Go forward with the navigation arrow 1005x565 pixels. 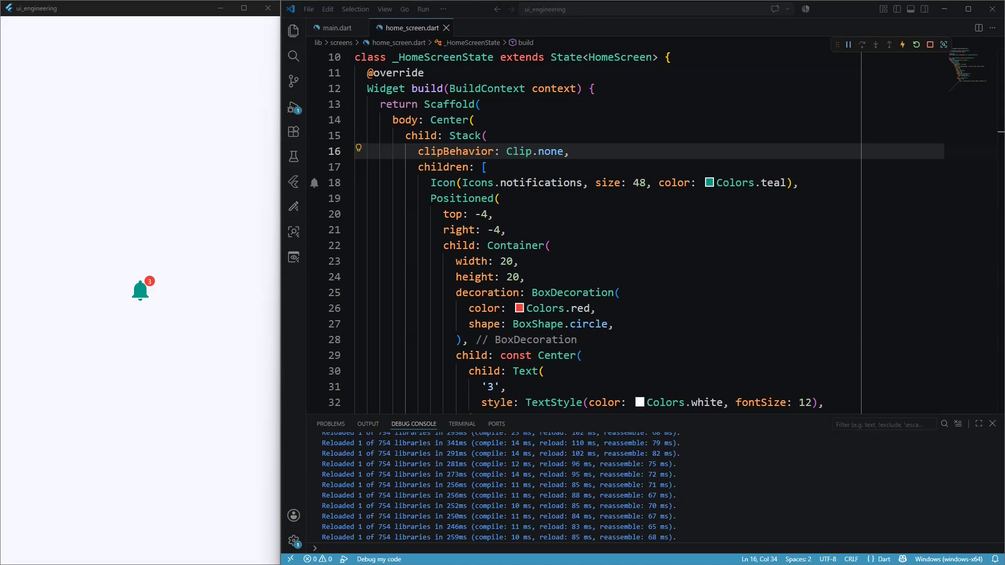[x=511, y=9]
